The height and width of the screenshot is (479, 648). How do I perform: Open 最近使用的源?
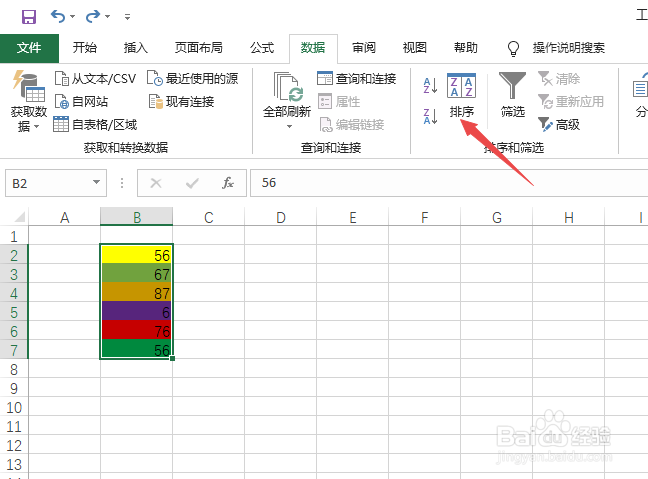point(193,79)
